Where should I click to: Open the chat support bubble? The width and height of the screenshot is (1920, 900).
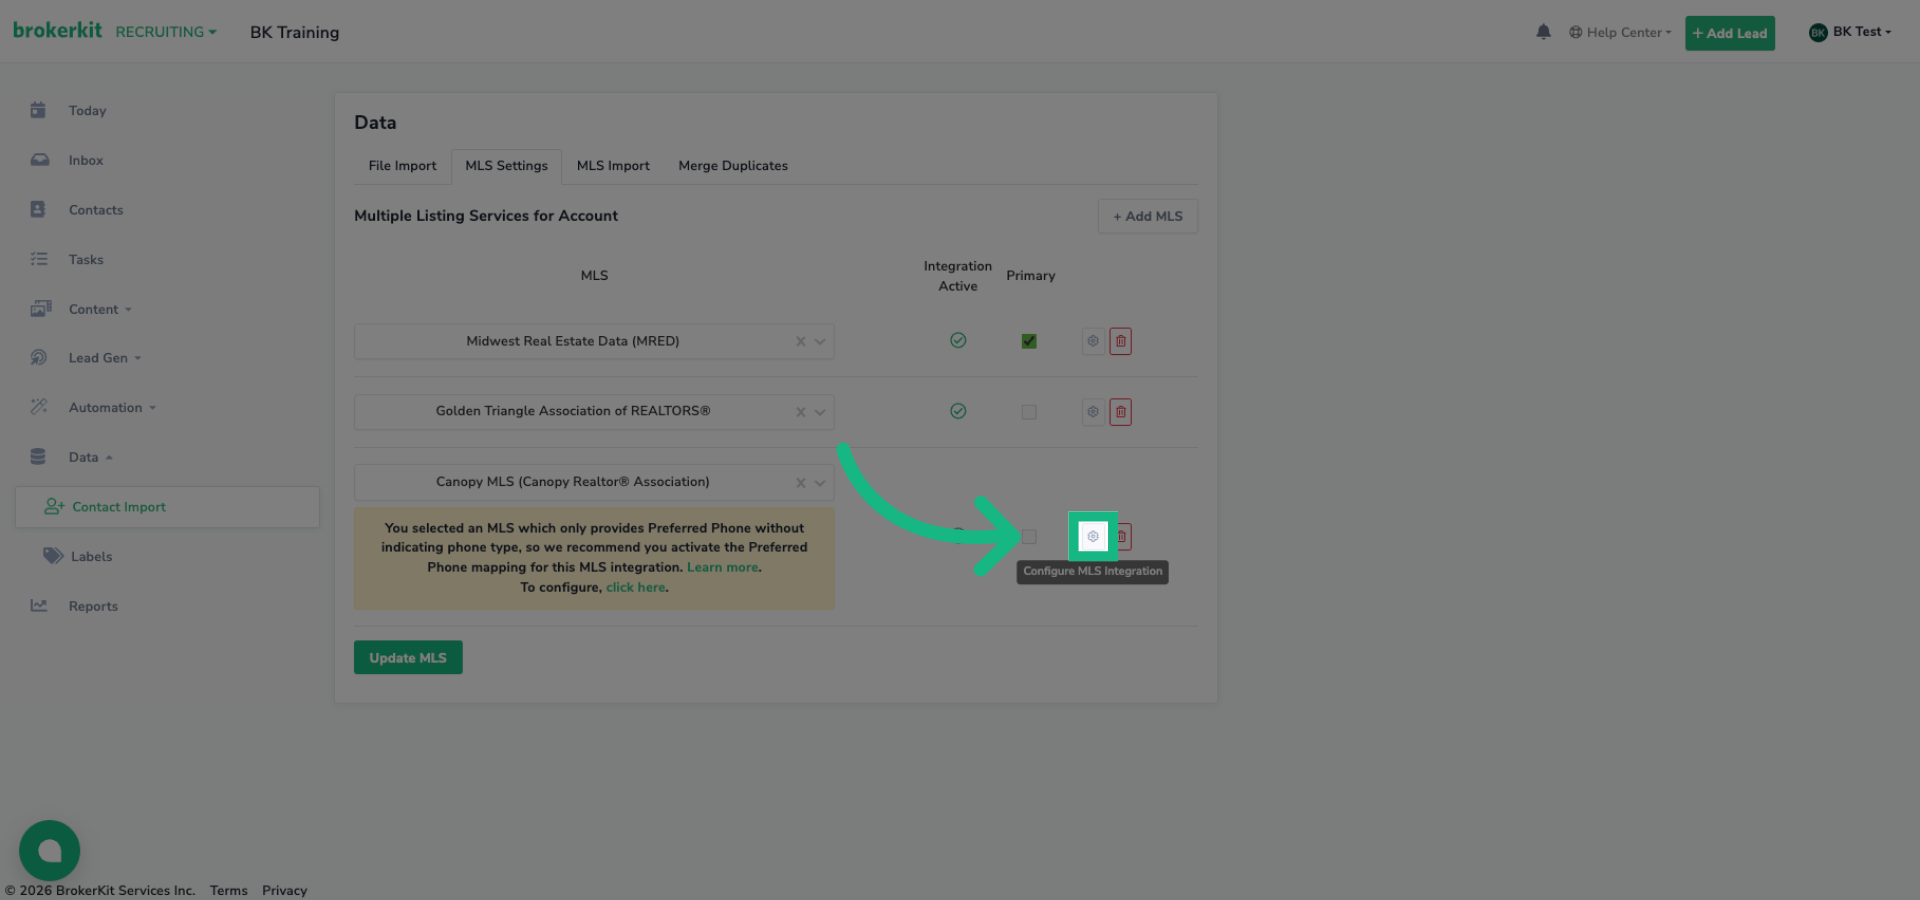point(49,851)
